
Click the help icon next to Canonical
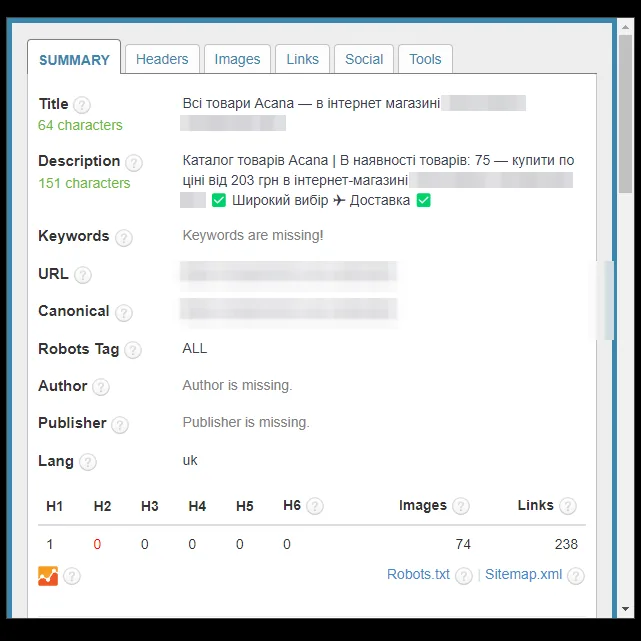[123, 313]
